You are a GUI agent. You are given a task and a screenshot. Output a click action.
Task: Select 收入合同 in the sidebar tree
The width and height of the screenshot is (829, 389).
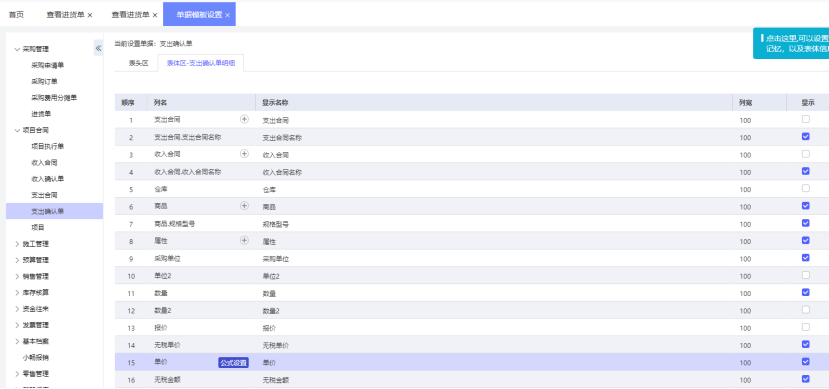coord(44,163)
